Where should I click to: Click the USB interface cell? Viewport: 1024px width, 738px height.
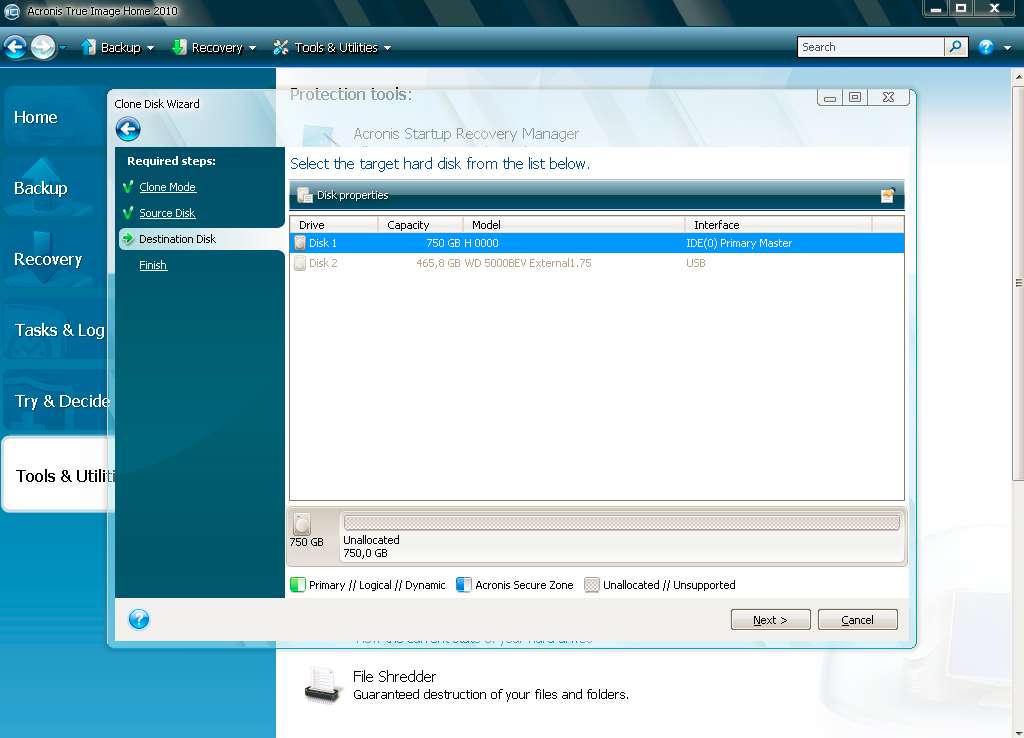tap(696, 263)
